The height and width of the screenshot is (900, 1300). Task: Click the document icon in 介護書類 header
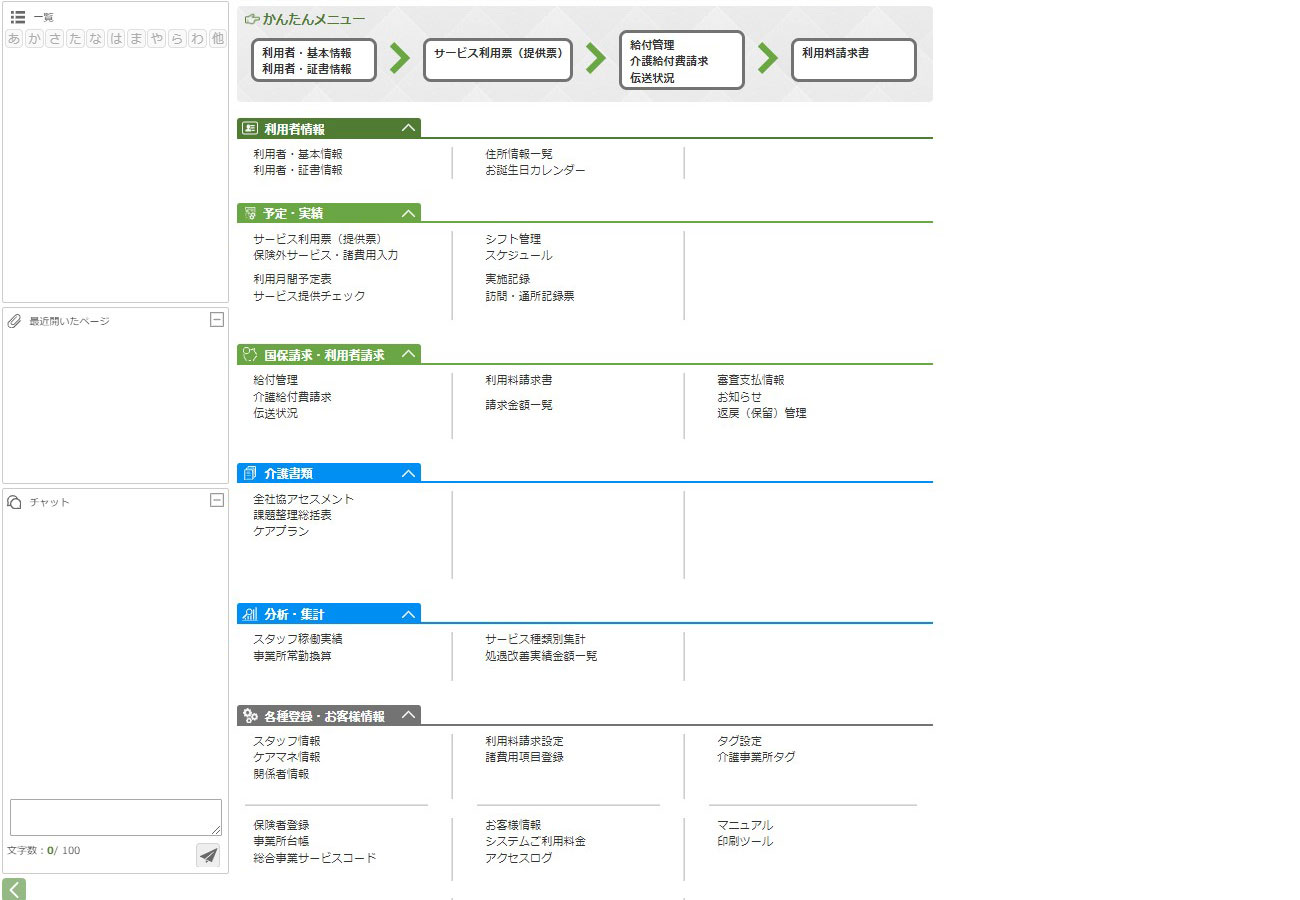click(x=250, y=473)
